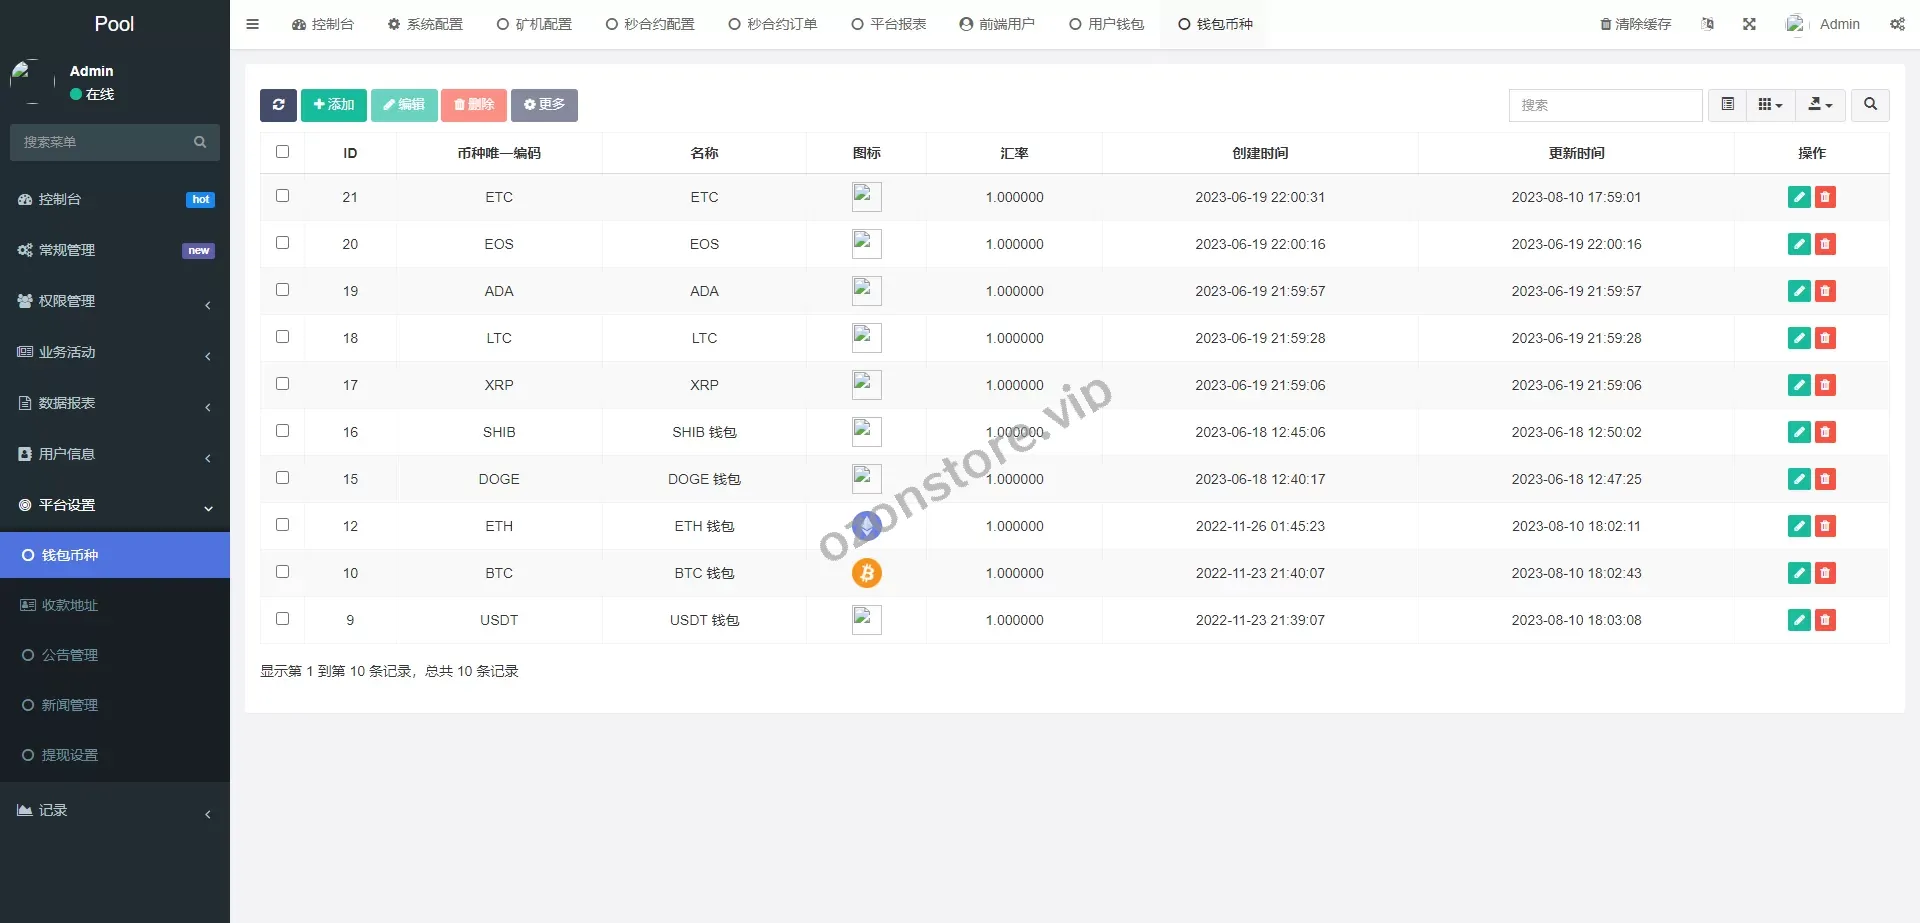Open the export data dropdown
This screenshot has height=923, width=1920.
click(1820, 105)
